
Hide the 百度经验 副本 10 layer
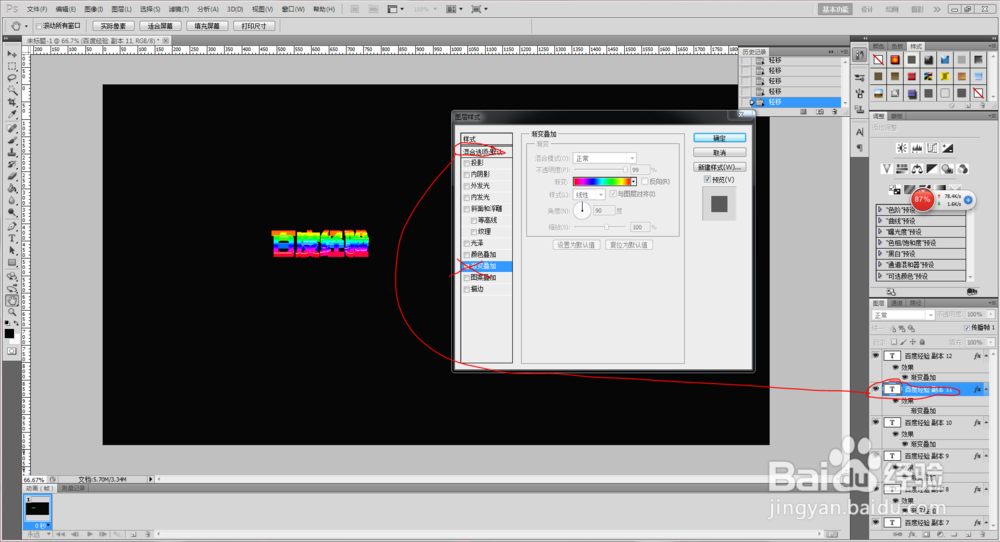pyautogui.click(x=876, y=422)
